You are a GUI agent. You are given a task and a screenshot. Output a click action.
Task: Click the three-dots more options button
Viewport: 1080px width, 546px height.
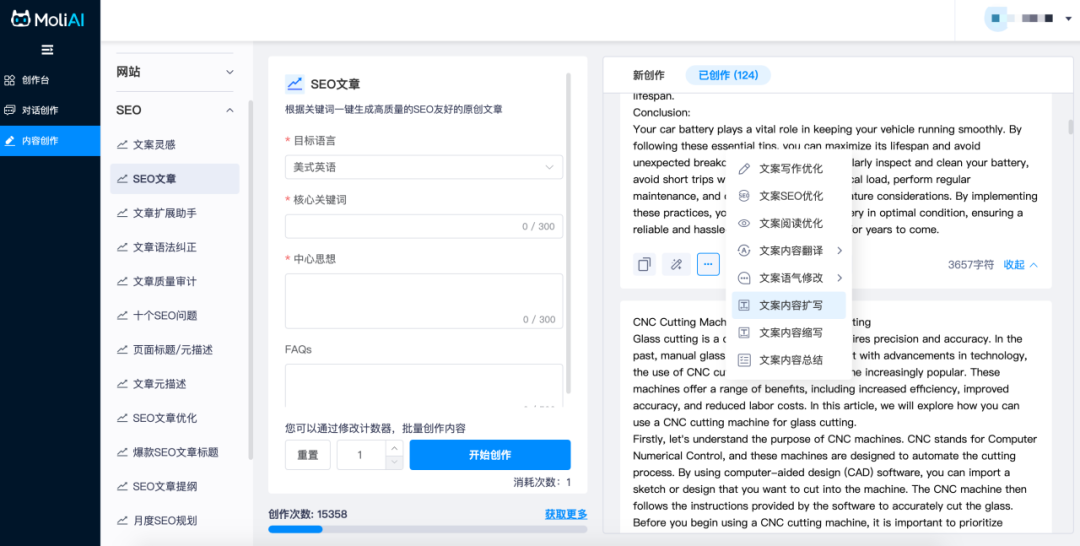pyautogui.click(x=708, y=264)
